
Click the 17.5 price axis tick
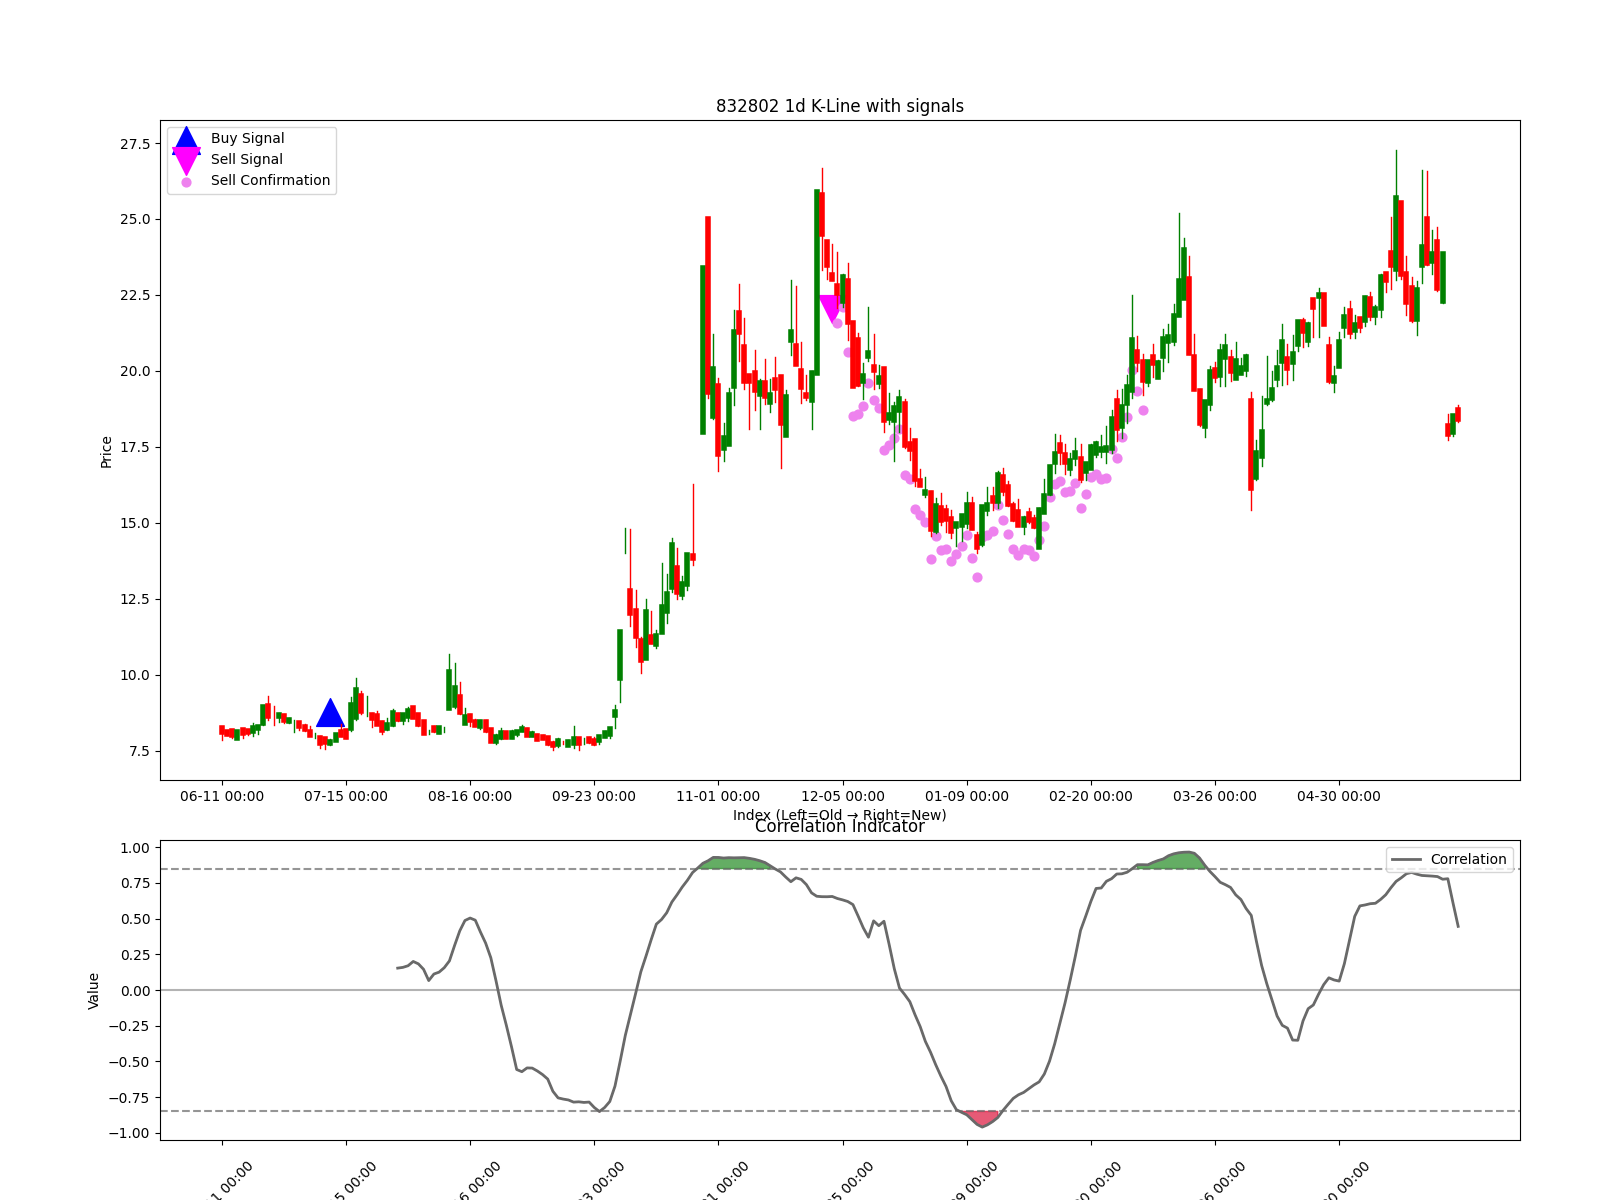[135, 448]
